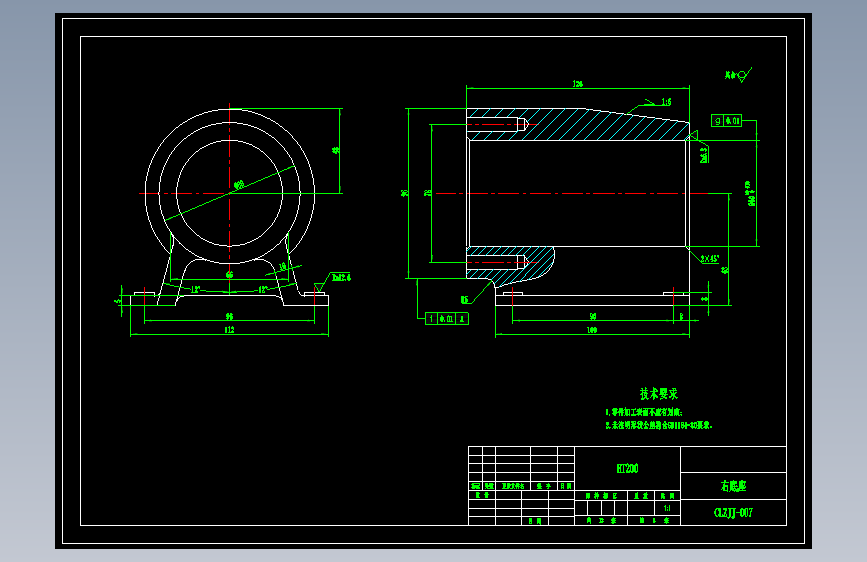Screen dimensions: 867x562
Task: Click the R5 radius leader label
Action: coord(464,300)
